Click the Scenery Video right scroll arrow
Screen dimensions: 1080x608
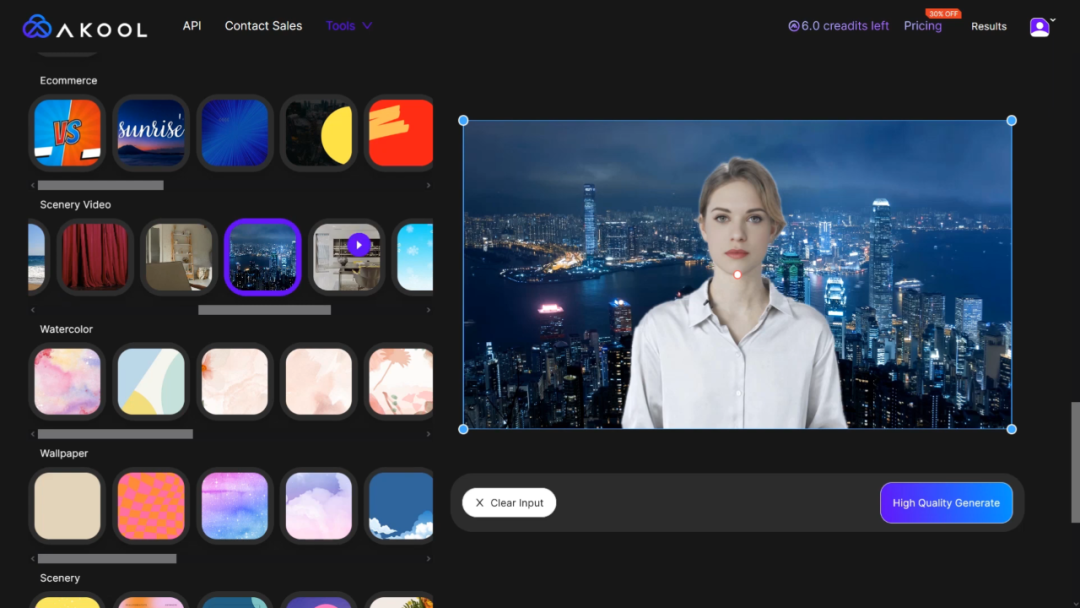pos(428,310)
